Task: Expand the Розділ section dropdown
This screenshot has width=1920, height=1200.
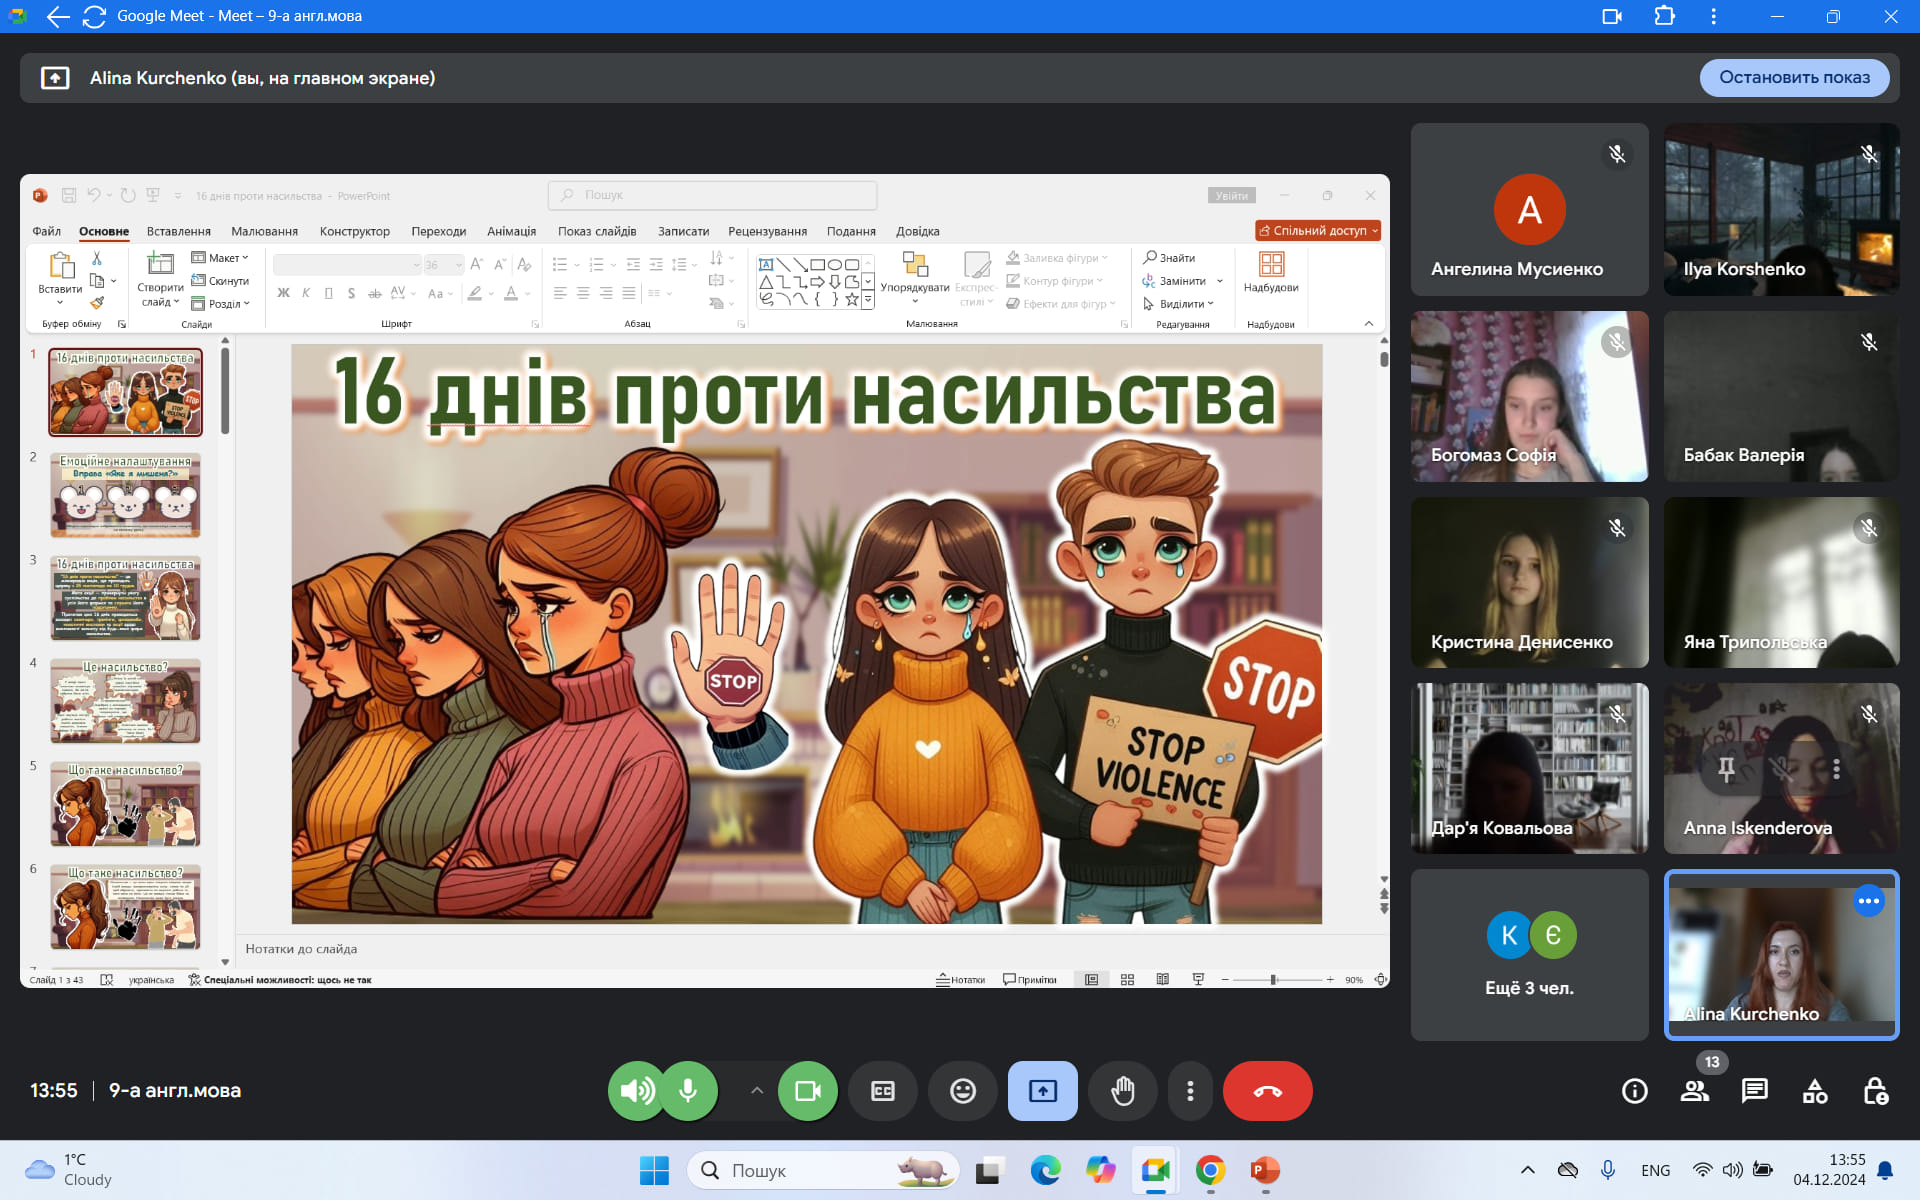Action: [221, 304]
